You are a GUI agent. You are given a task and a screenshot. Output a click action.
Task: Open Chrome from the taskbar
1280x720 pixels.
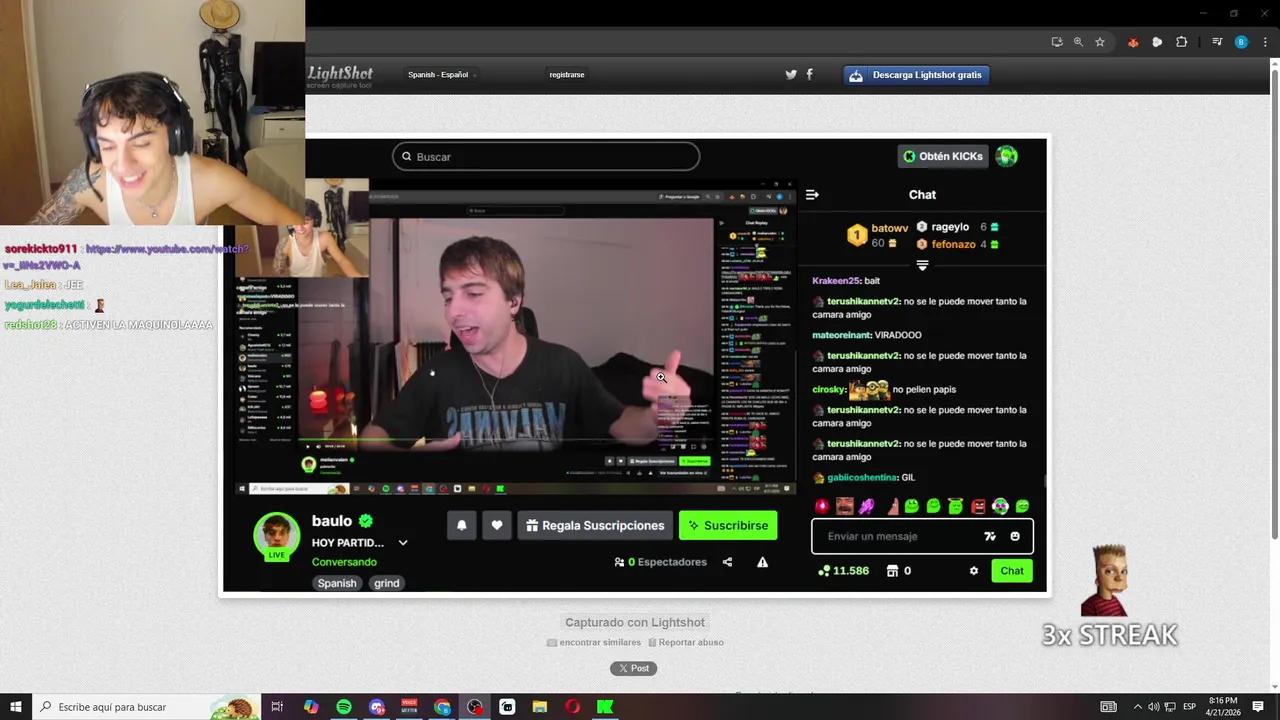[x=442, y=707]
